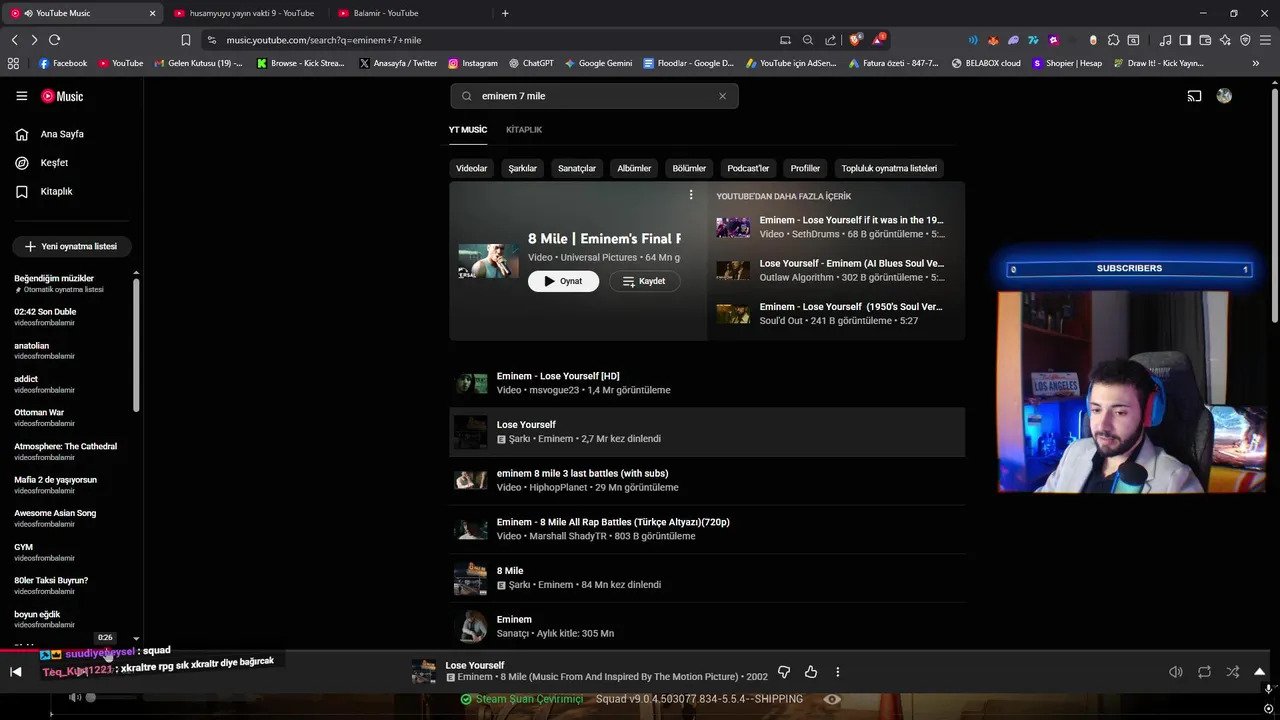Go back in browser history

pos(14,40)
